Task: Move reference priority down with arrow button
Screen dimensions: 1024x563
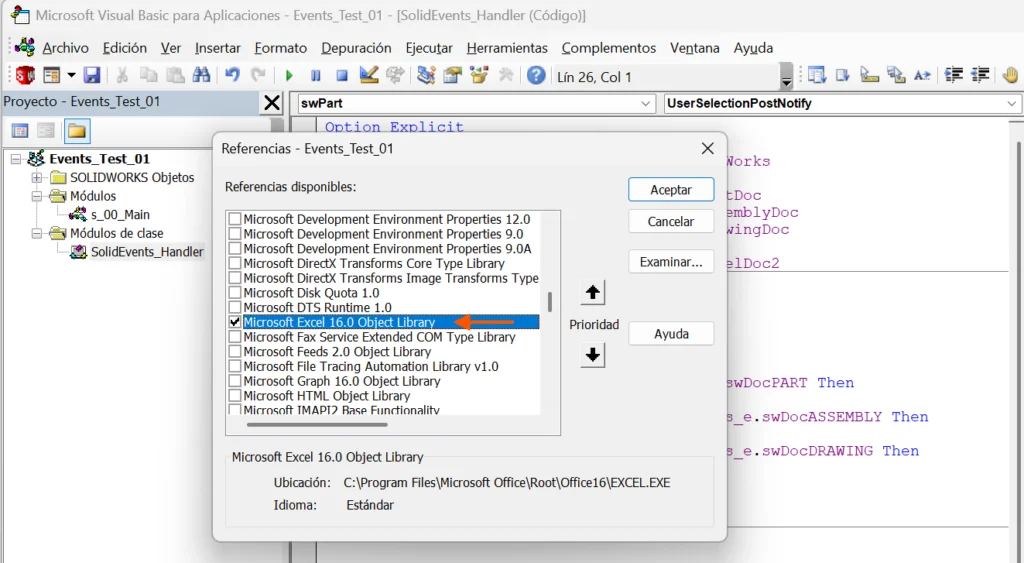Action: [592, 355]
